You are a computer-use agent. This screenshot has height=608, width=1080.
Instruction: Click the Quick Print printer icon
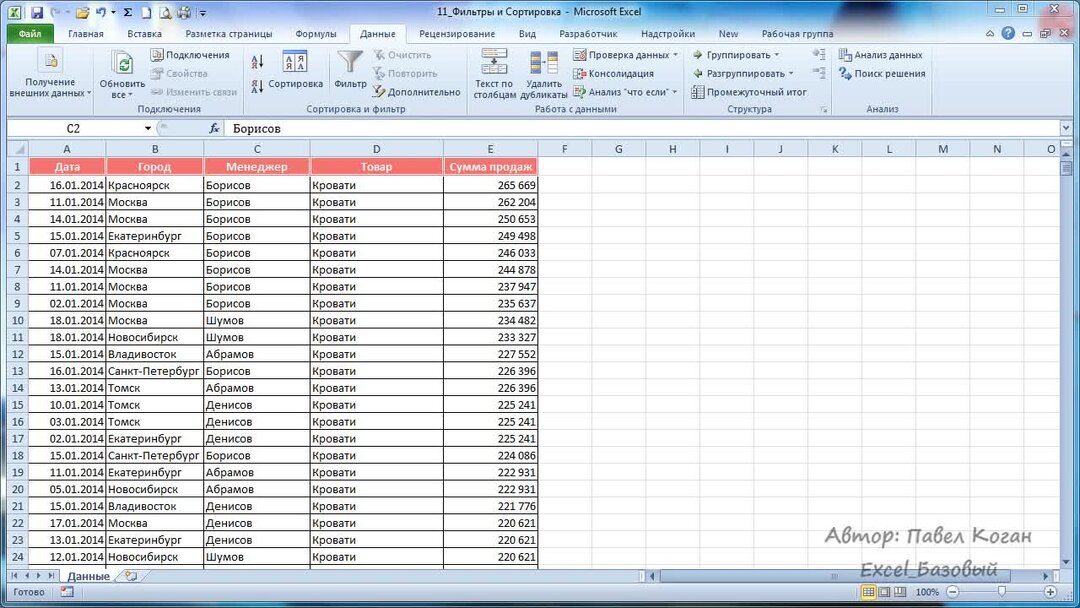184,12
